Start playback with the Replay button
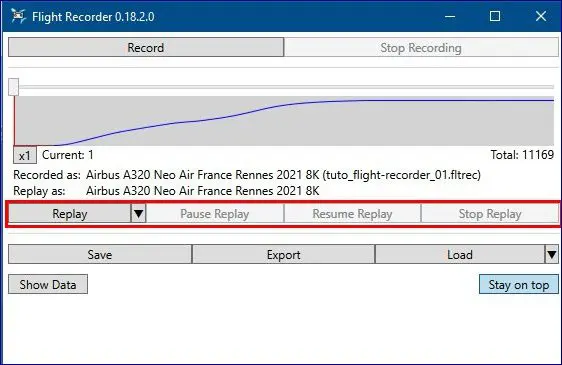 (70, 214)
